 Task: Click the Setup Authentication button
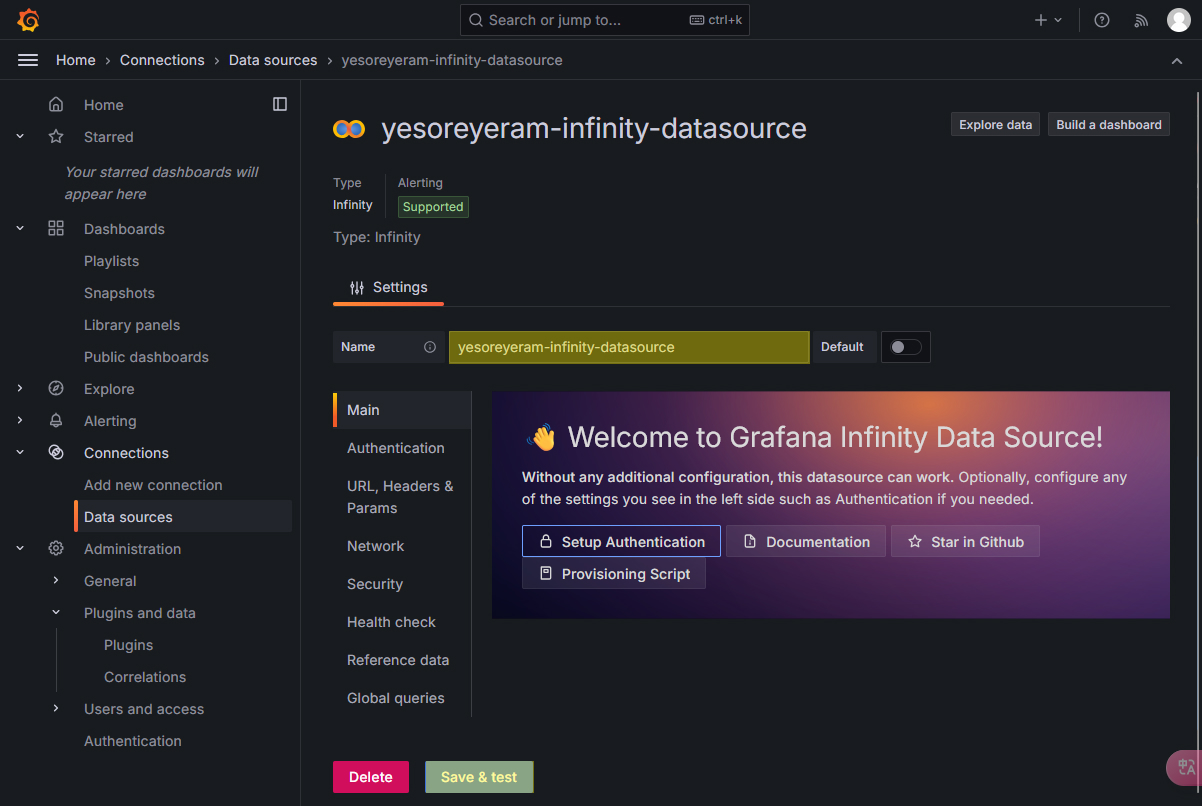click(x=621, y=541)
